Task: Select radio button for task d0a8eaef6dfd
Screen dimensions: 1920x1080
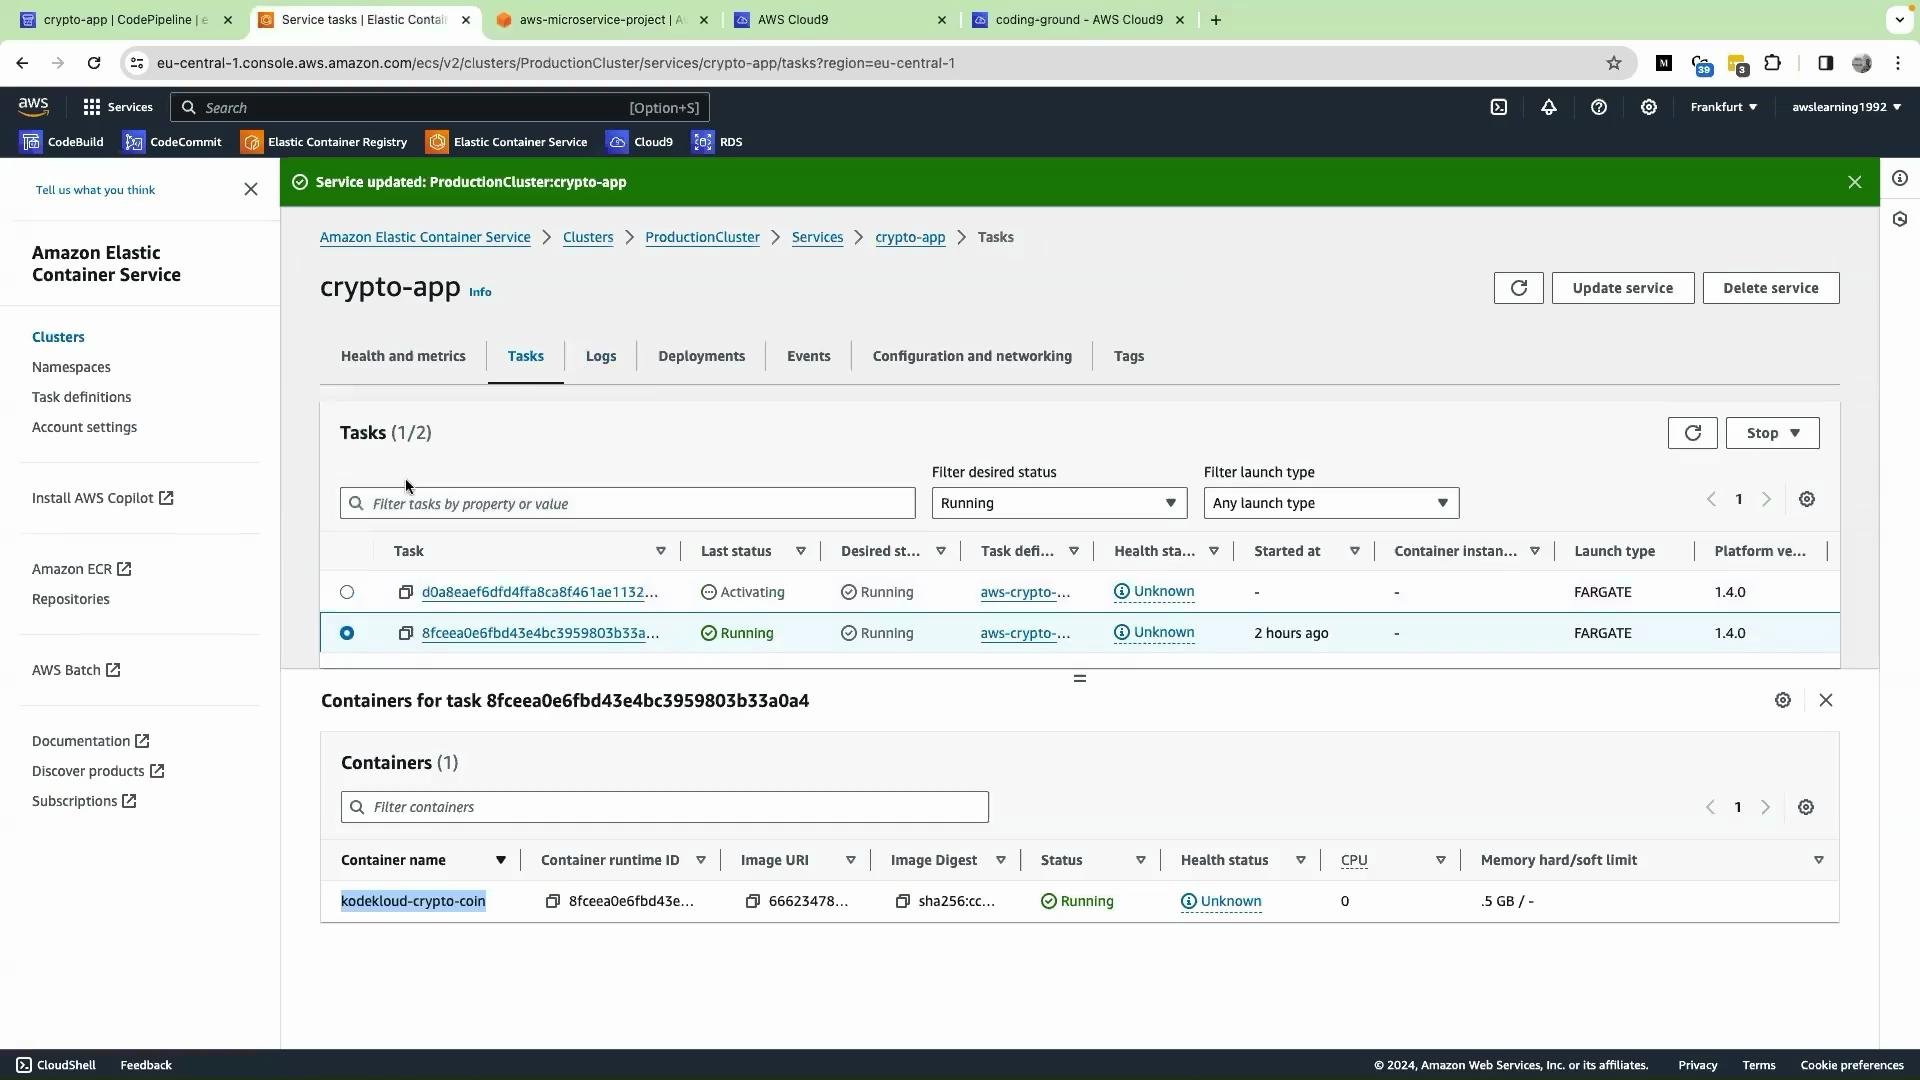Action: click(347, 592)
